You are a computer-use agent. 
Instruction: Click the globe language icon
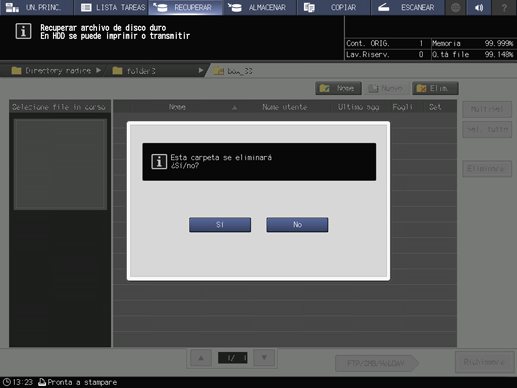(x=455, y=7)
